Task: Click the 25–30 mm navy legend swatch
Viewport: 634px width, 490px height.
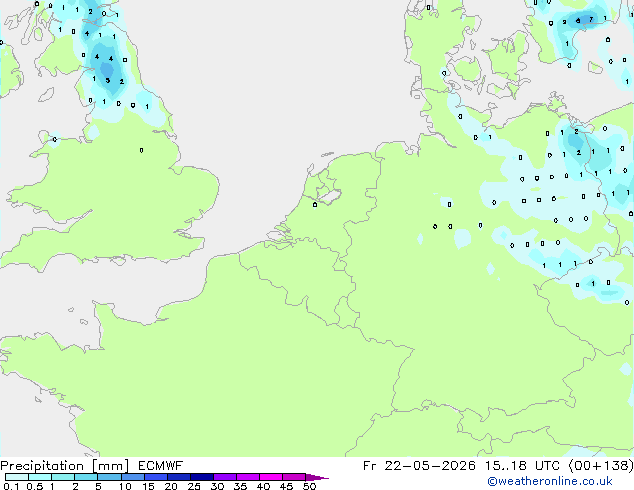Action: 201,477
